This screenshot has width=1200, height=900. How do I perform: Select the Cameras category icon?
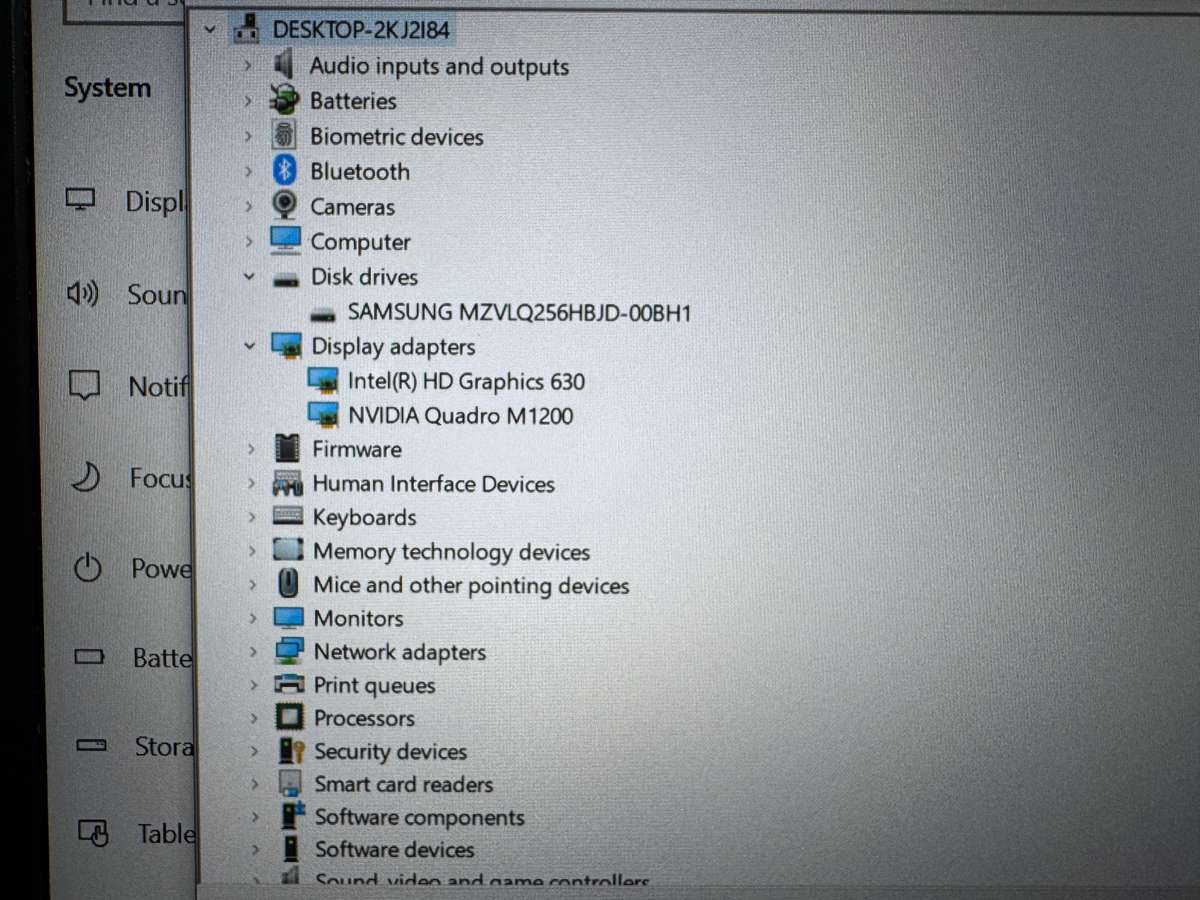pos(285,206)
